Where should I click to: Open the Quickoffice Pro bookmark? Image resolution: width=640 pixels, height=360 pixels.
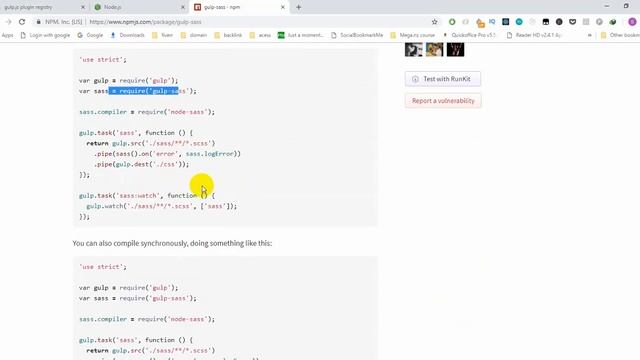pyautogui.click(x=469, y=35)
